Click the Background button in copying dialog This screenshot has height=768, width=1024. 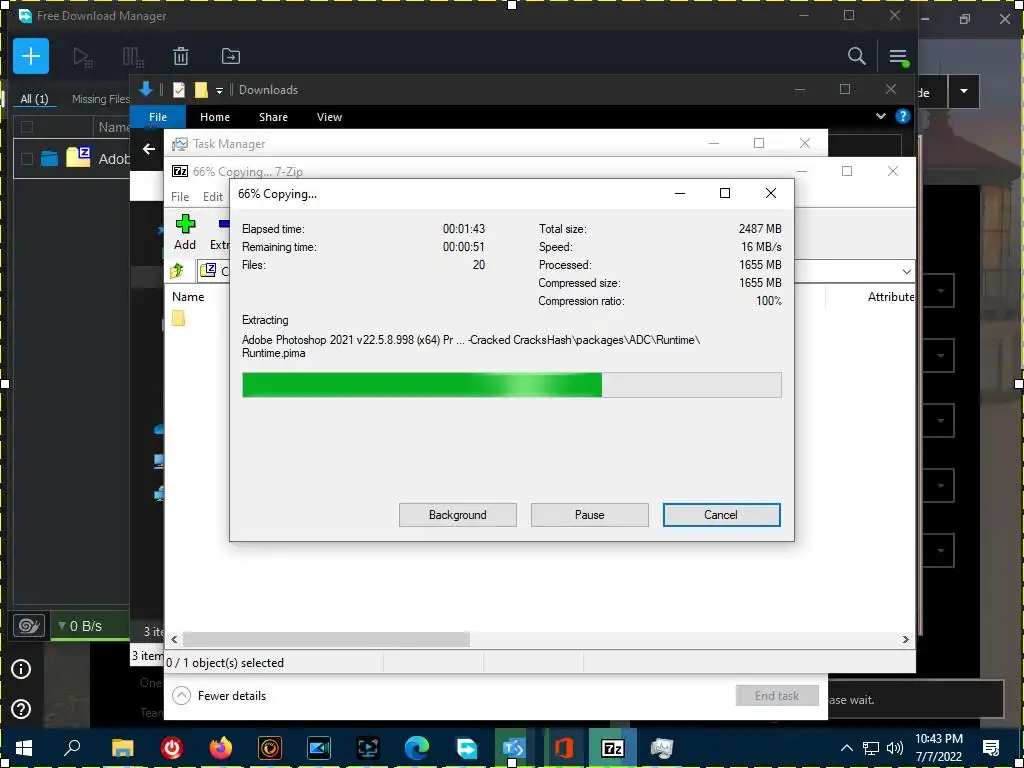tap(457, 515)
